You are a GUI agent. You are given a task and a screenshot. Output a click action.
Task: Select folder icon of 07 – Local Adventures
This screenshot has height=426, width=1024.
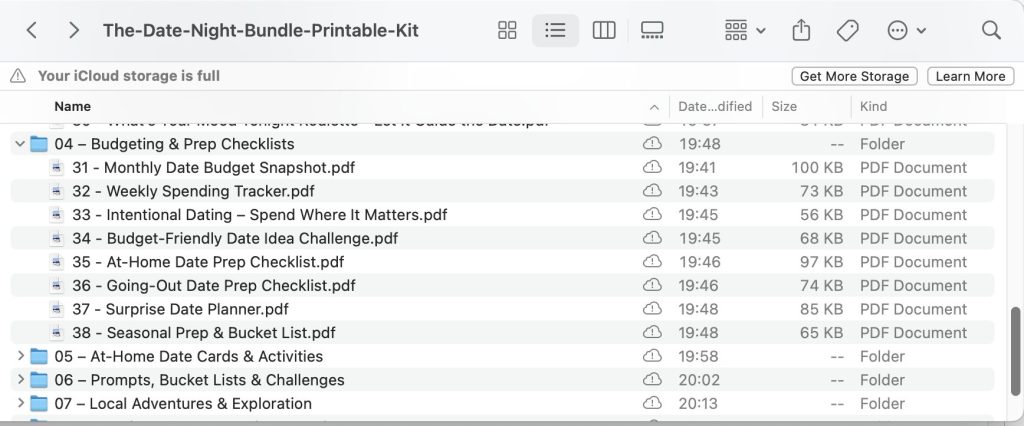click(39, 403)
